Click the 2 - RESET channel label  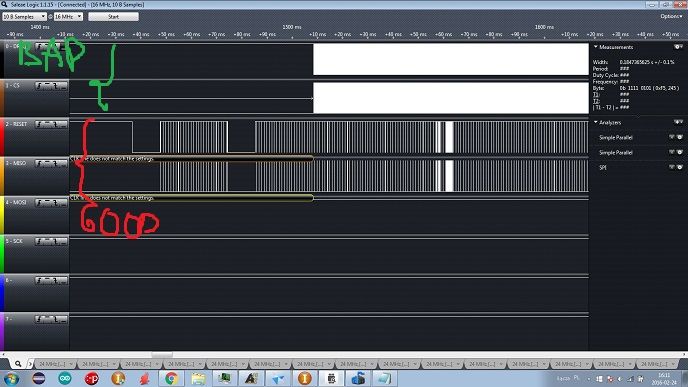16,124
